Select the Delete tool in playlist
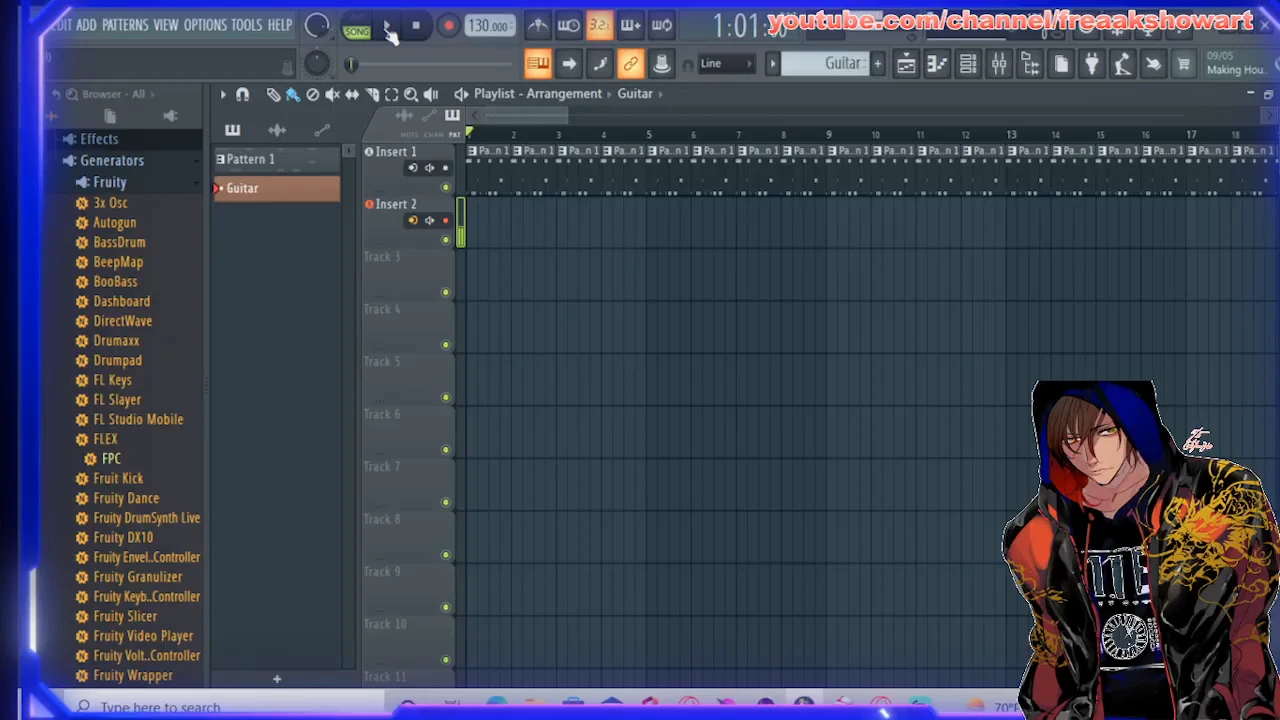This screenshot has width=1280, height=720. tap(312, 94)
